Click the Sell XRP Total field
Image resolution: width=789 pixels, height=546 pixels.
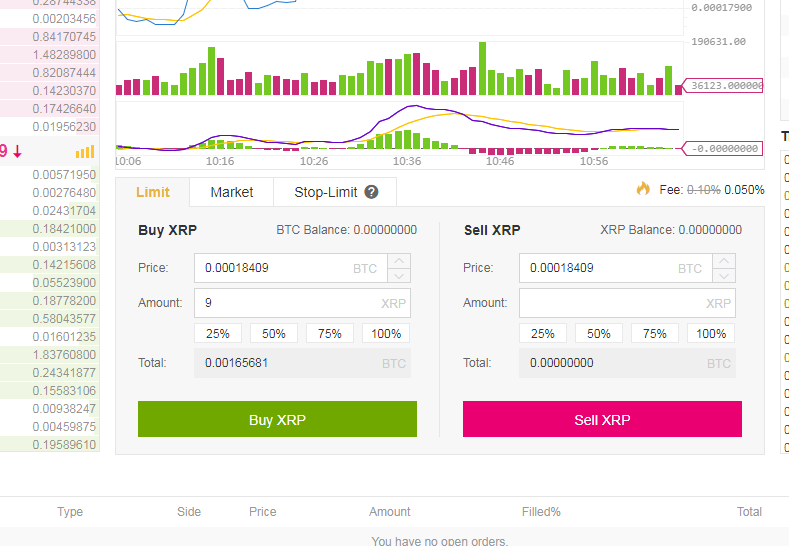[x=627, y=363]
